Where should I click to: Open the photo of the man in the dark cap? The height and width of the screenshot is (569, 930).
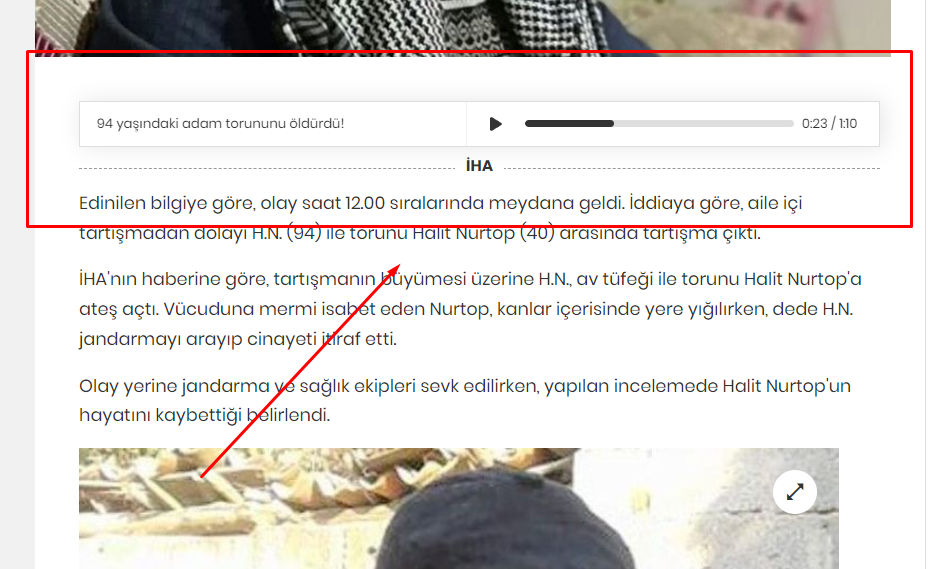coord(458,508)
